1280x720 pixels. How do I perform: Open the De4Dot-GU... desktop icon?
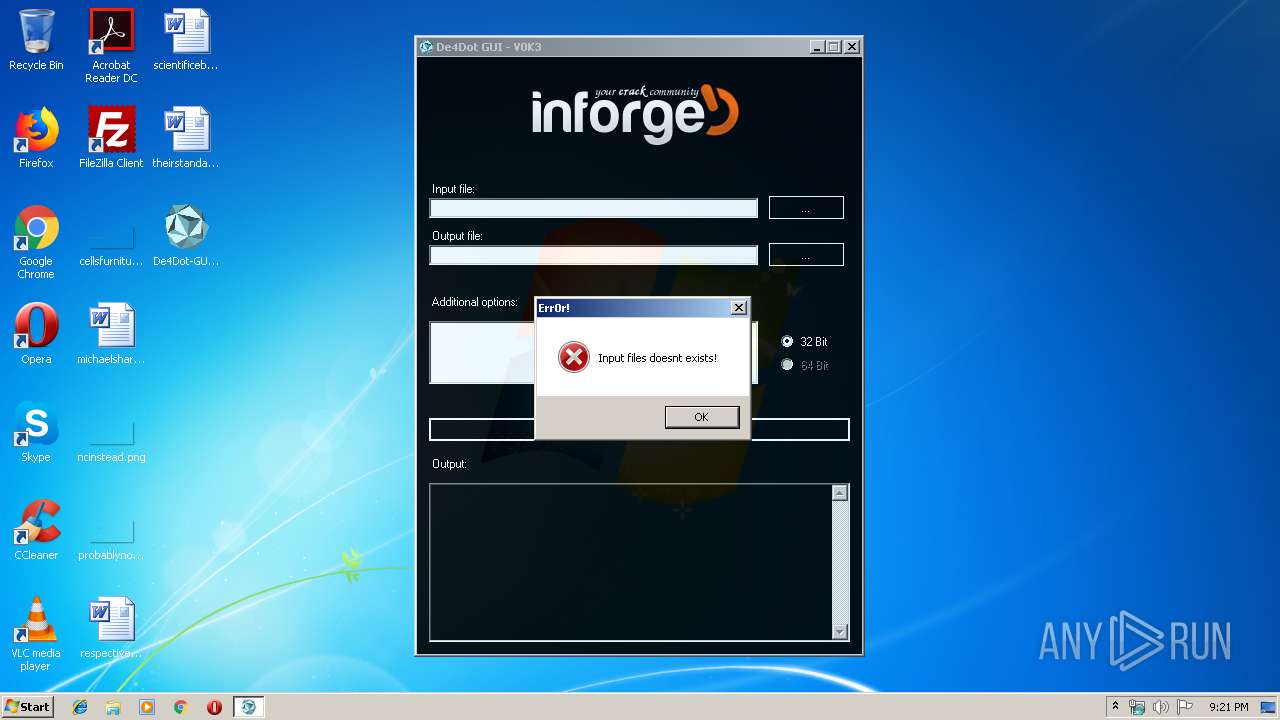pos(186,236)
